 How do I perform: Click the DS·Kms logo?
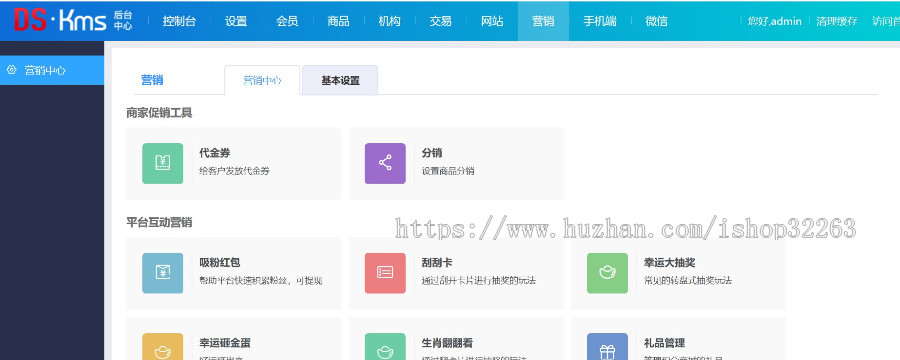73,21
